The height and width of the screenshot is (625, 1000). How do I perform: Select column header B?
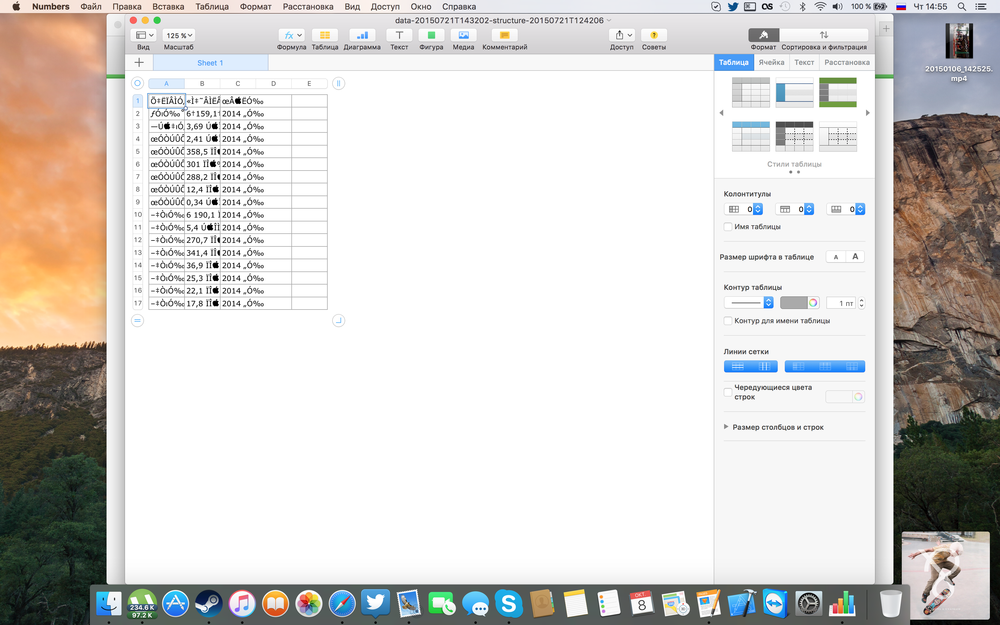(x=202, y=84)
